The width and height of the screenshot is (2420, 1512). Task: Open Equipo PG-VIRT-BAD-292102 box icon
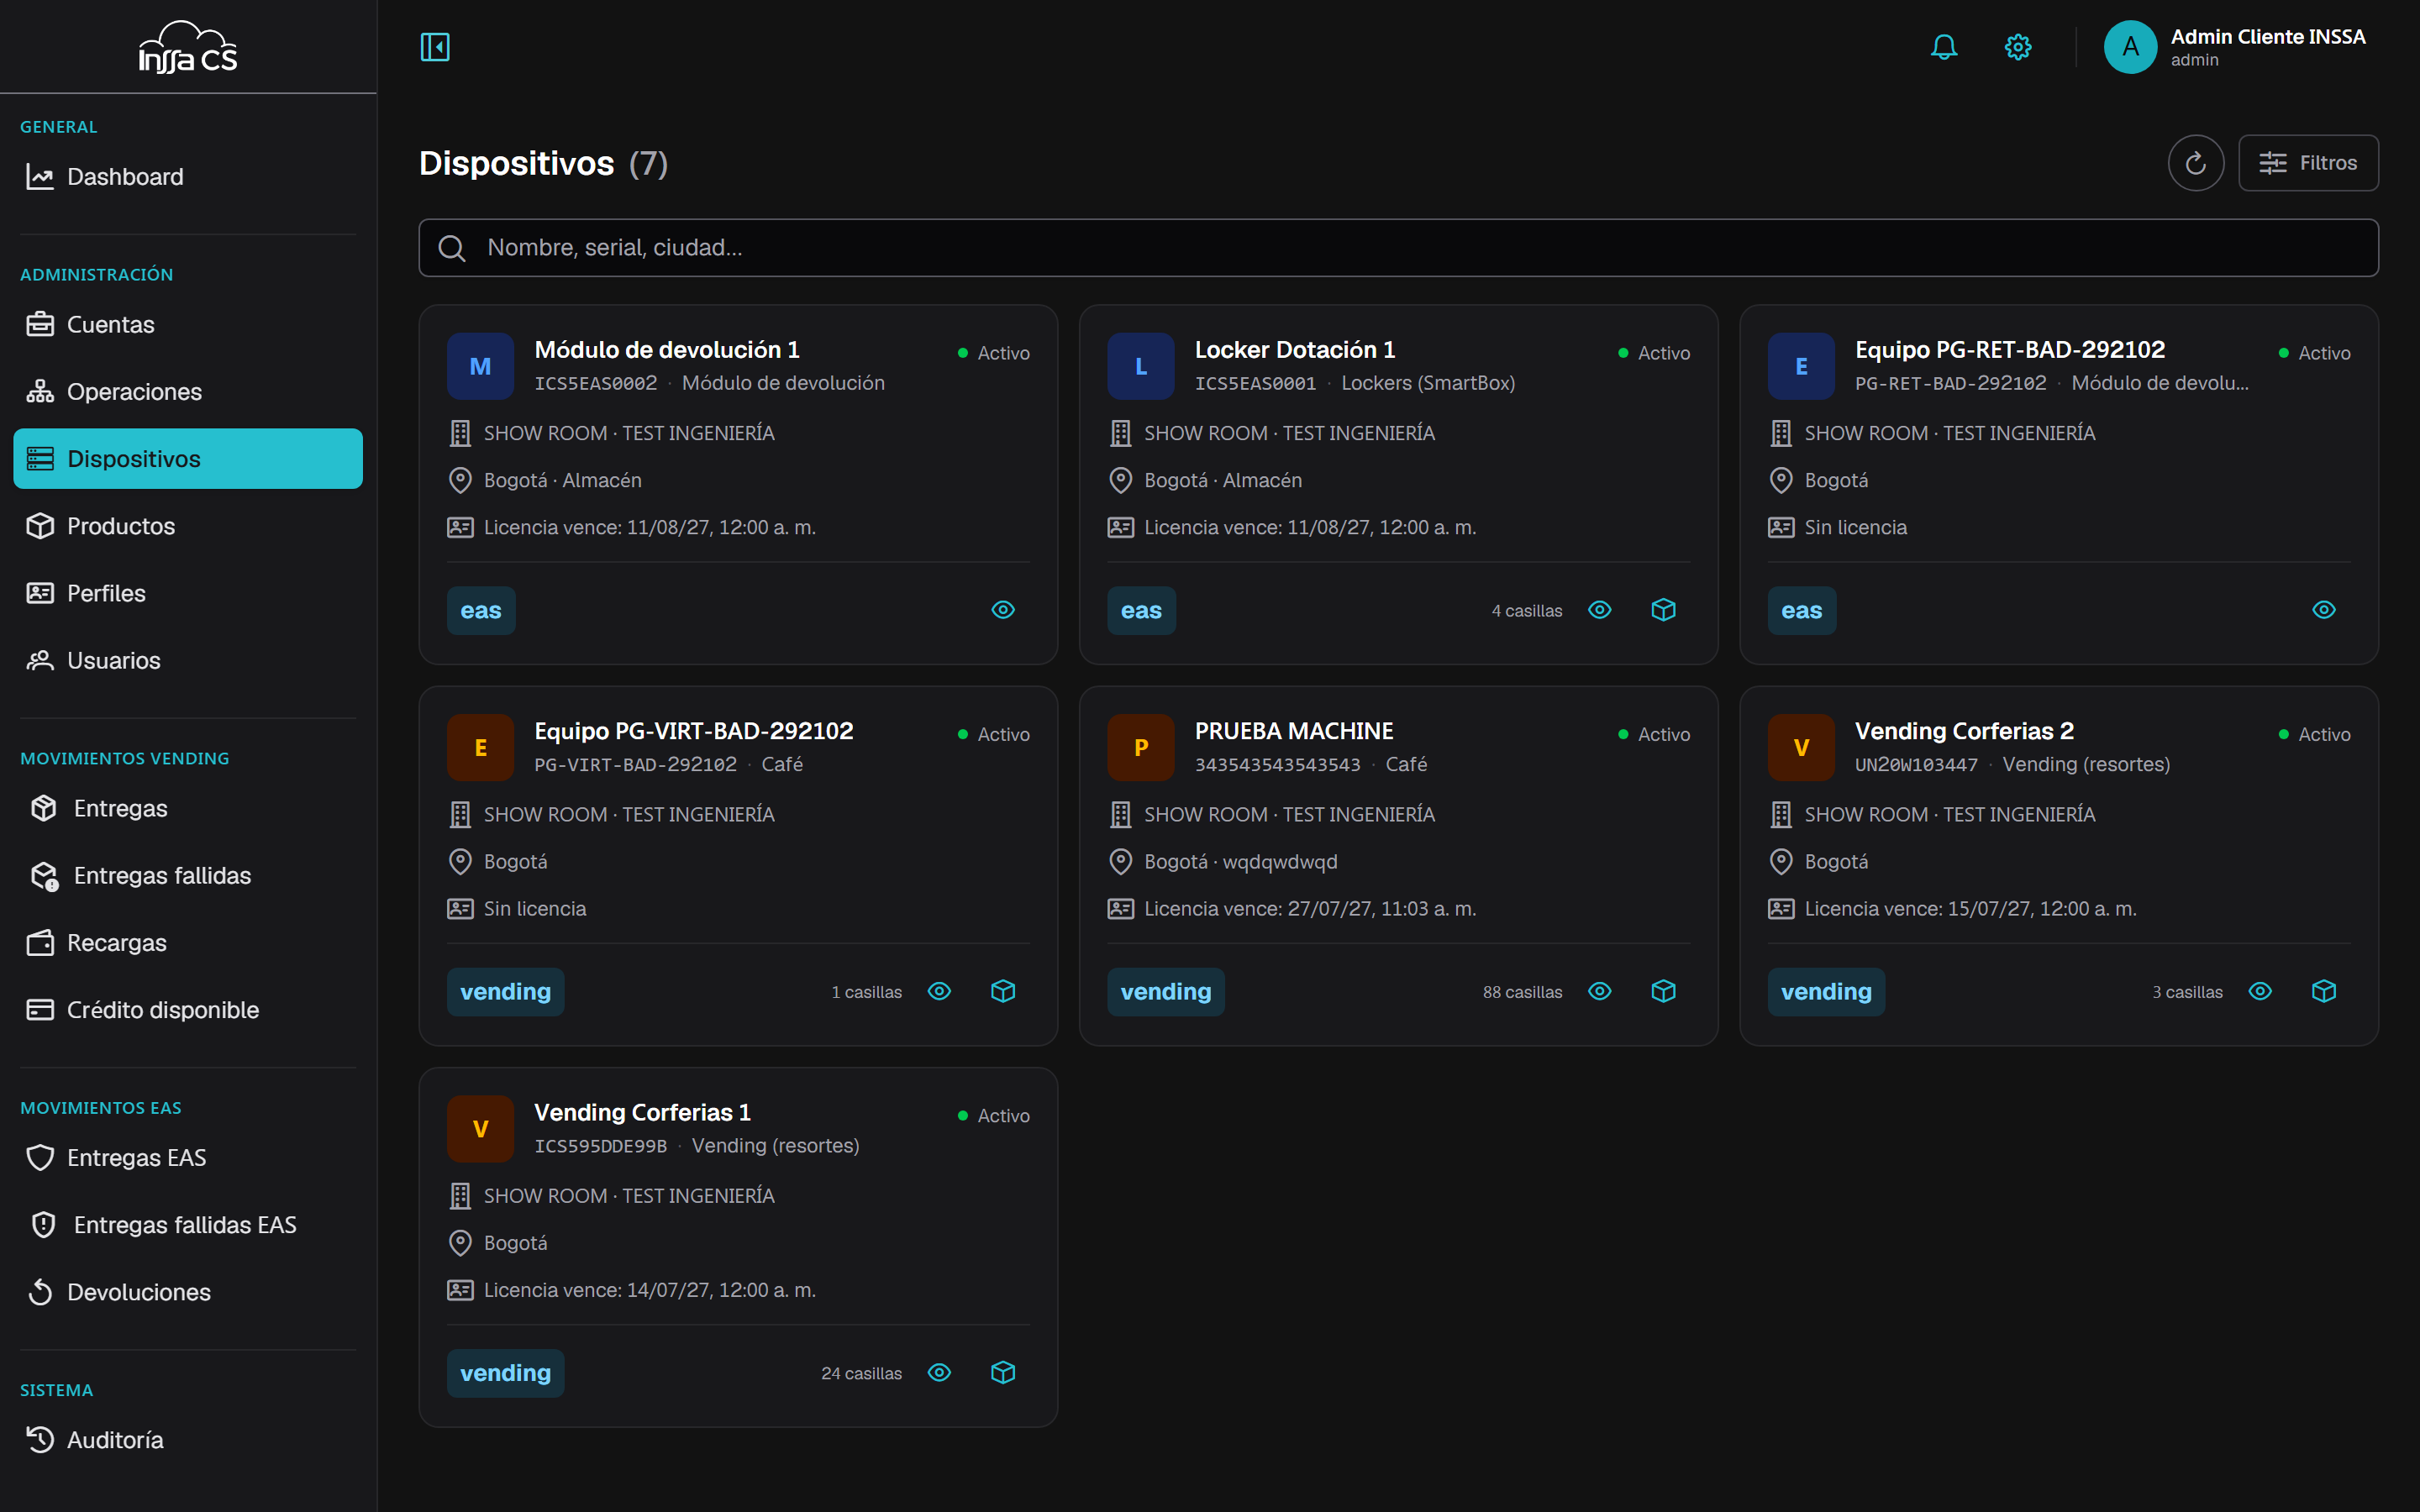point(1003,991)
